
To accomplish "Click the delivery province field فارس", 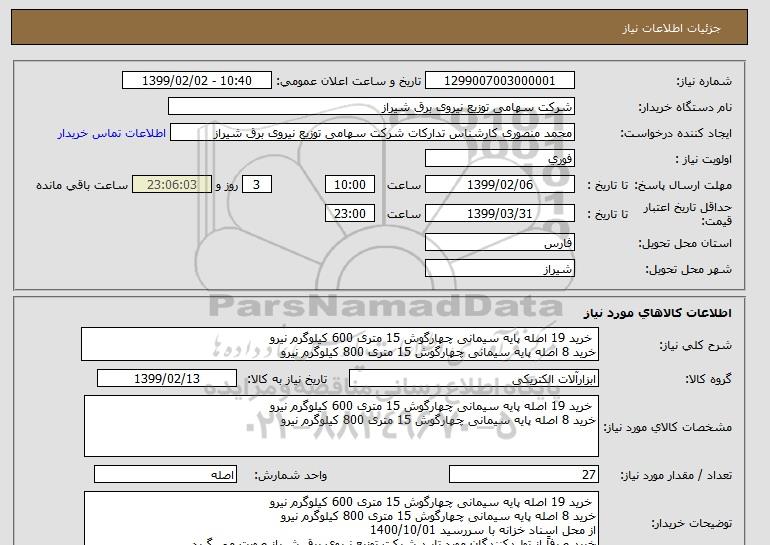I will pyautogui.click(x=499, y=243).
